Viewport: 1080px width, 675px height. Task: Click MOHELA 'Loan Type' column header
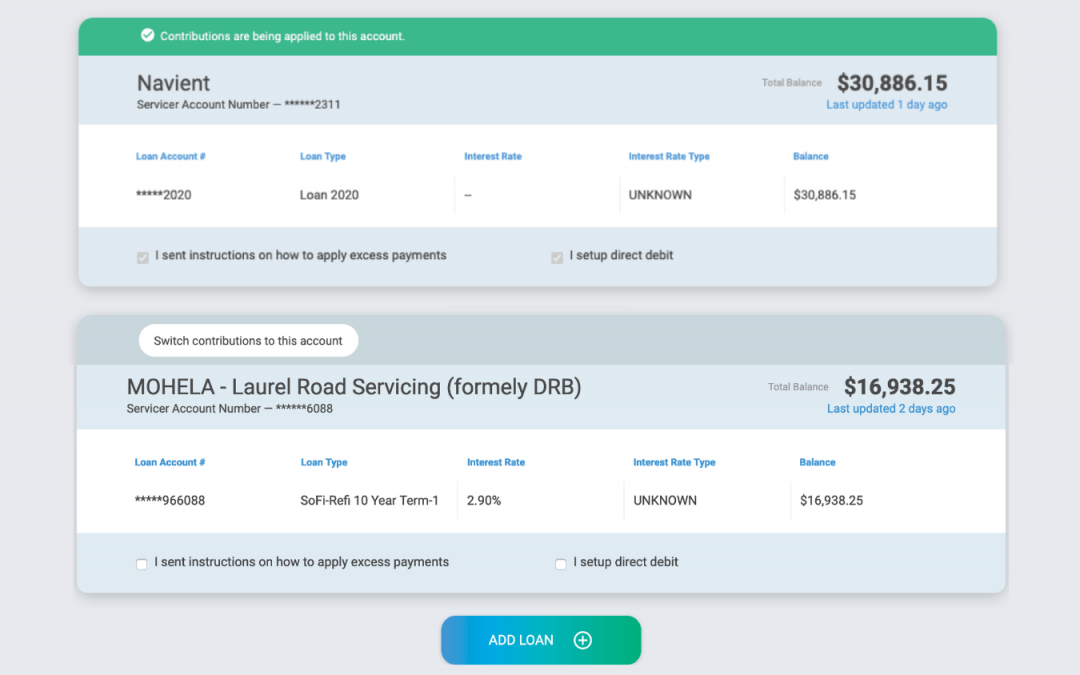(324, 462)
